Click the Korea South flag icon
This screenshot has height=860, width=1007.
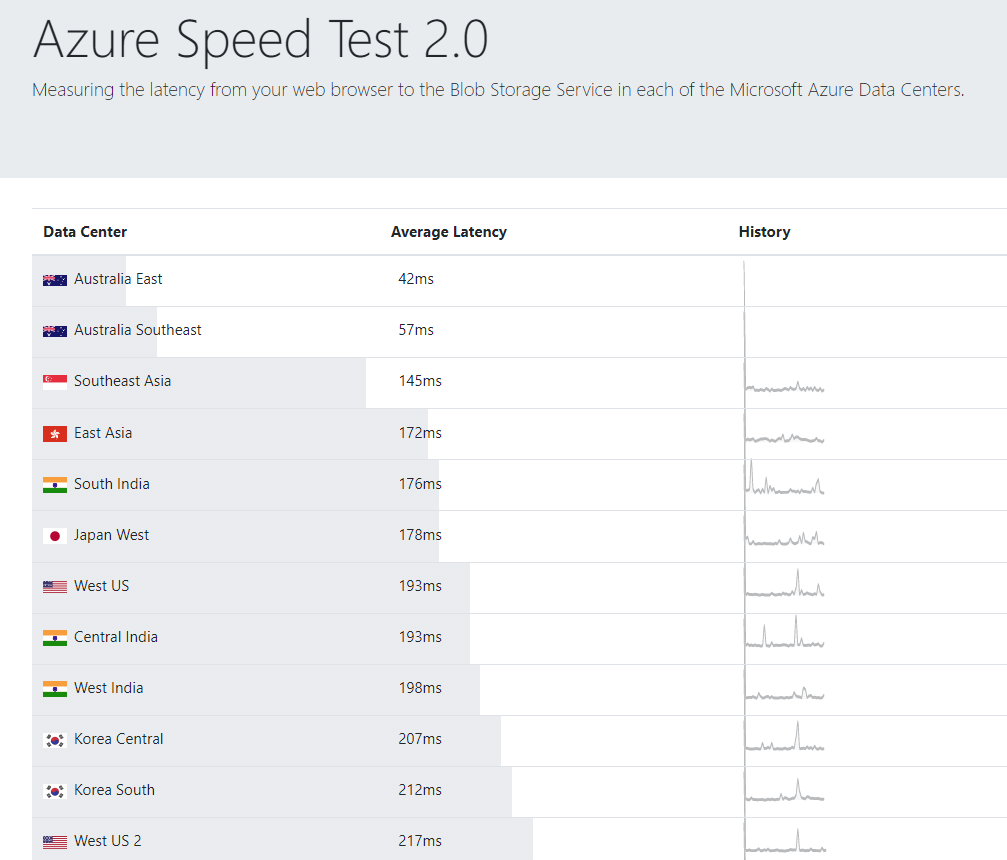(55, 791)
